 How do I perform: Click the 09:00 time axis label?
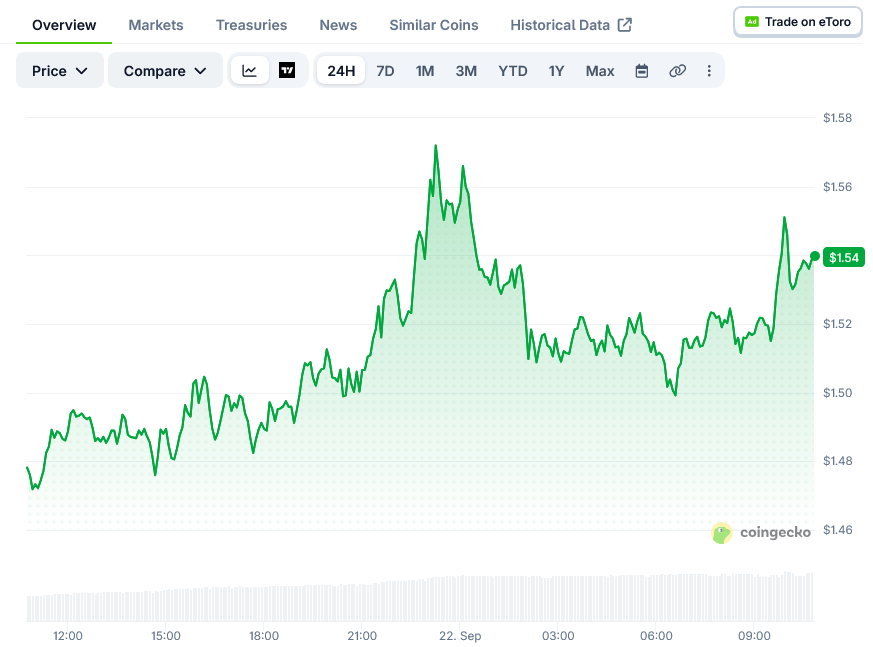[754, 636]
